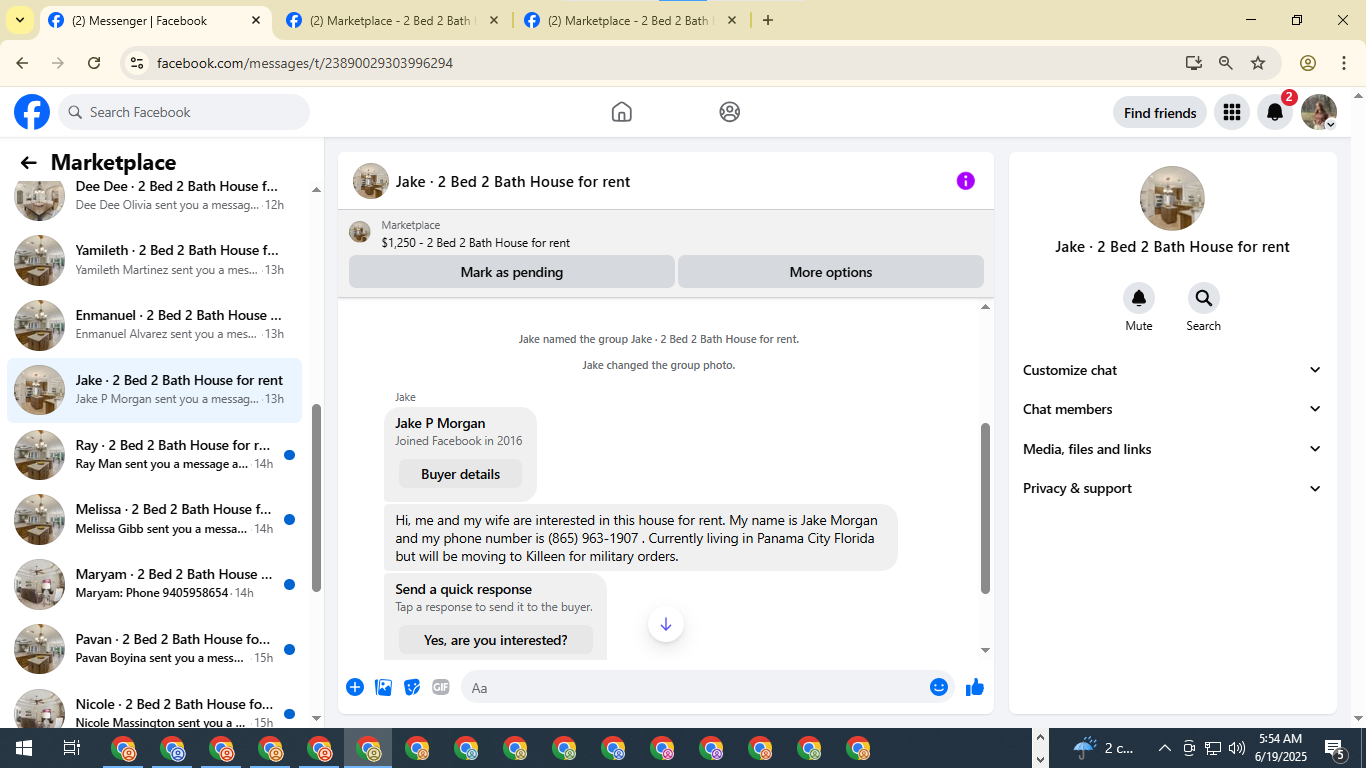Open Ray's unread conversation
The image size is (1366, 768).
coord(154,455)
